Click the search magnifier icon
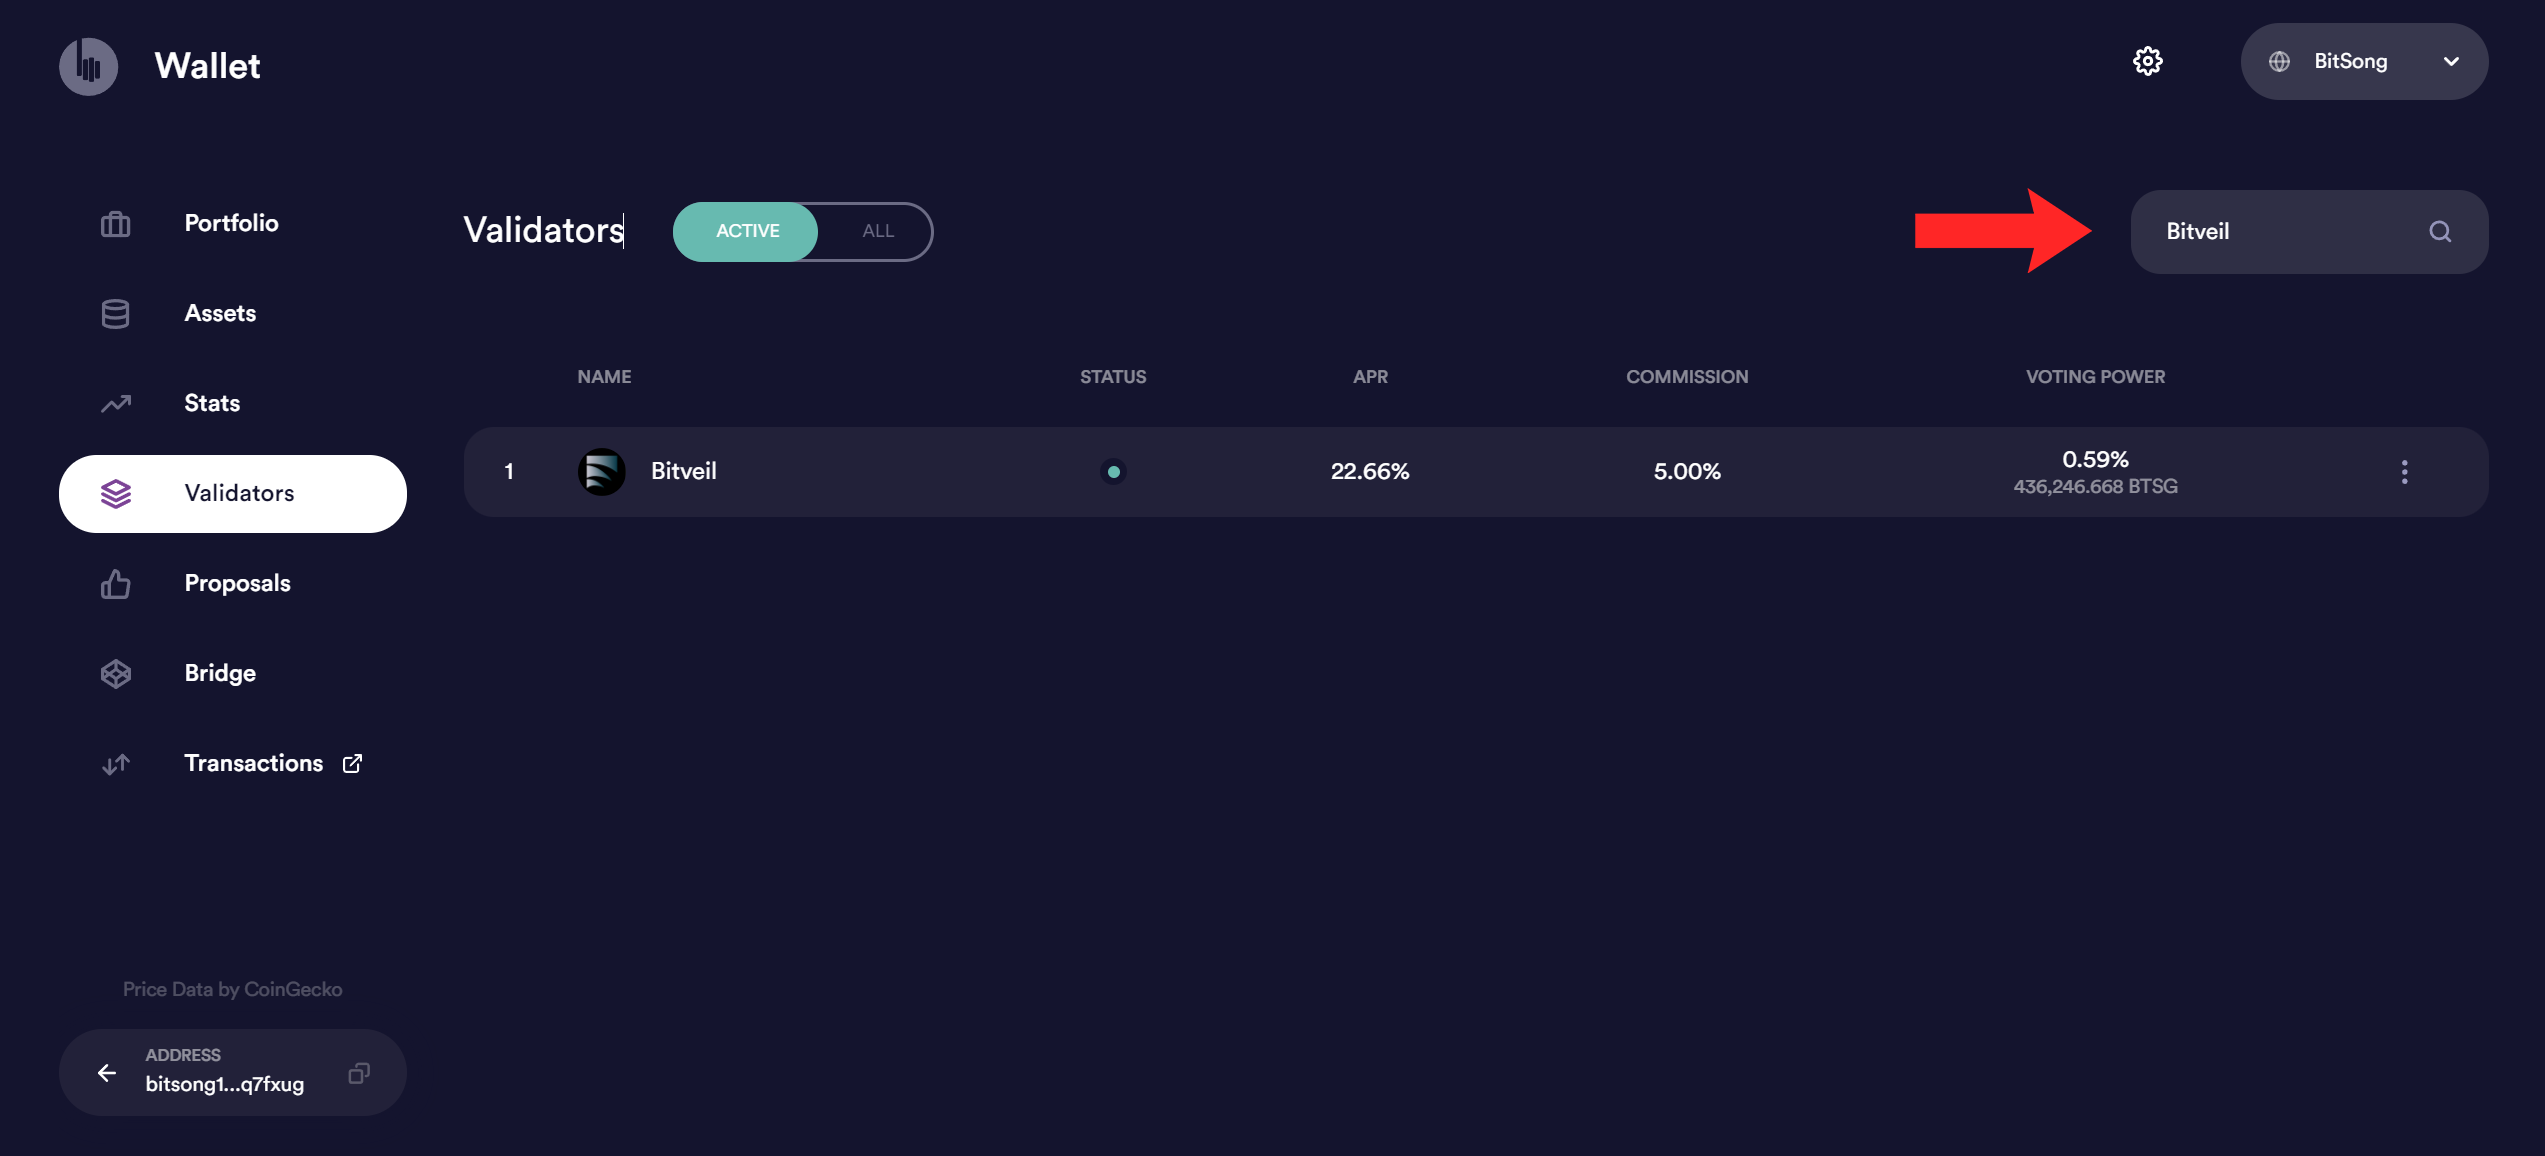This screenshot has width=2545, height=1156. click(2440, 232)
